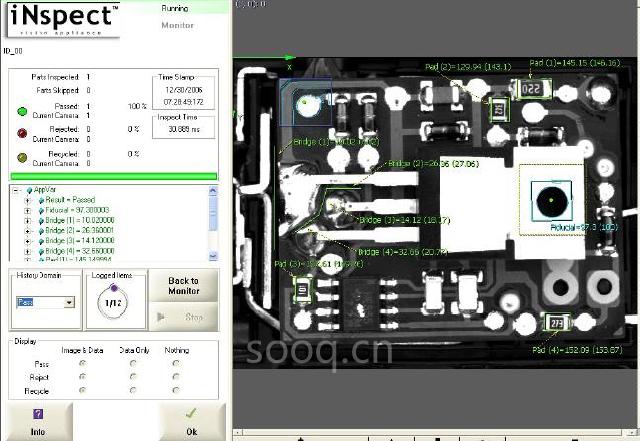Open the History Domain dropdown
Viewport: 640px width, 441px height.
click(x=69, y=302)
